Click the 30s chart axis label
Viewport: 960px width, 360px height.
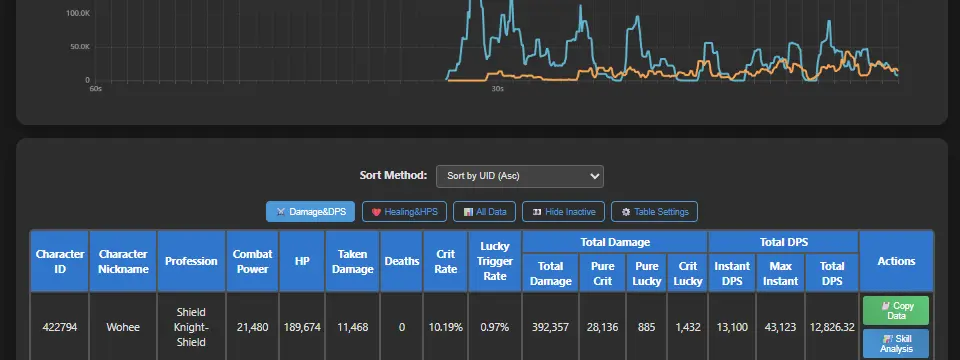click(497, 89)
